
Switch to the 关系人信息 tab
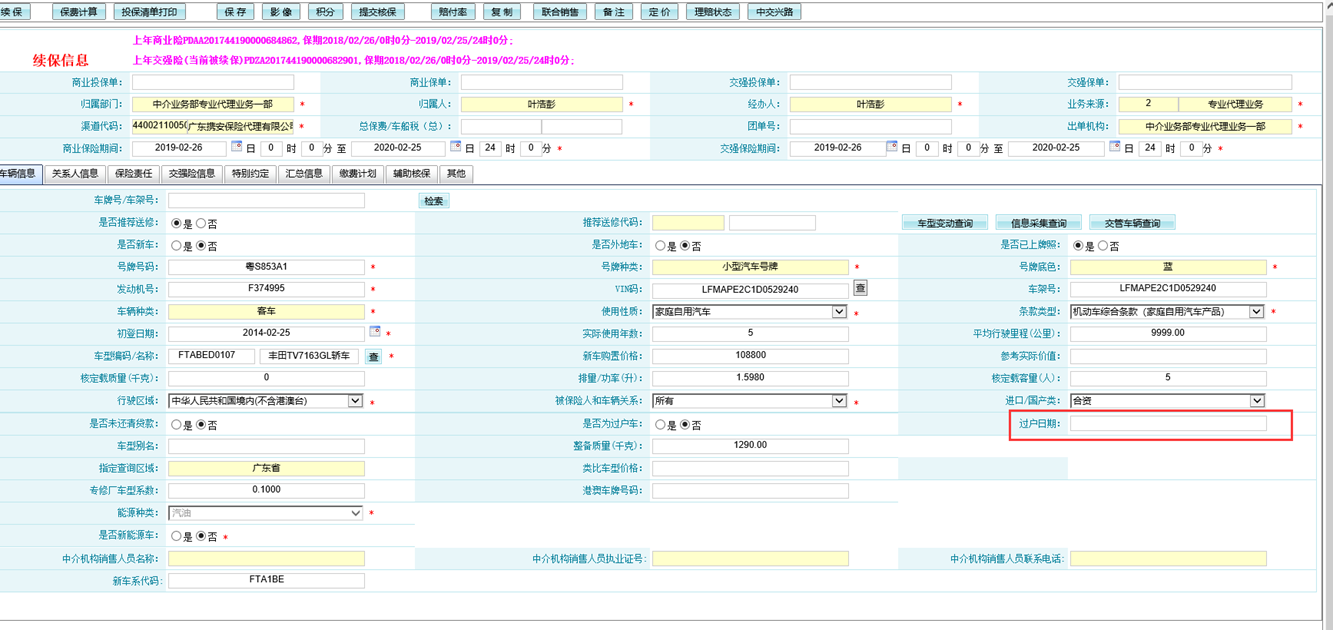75,174
